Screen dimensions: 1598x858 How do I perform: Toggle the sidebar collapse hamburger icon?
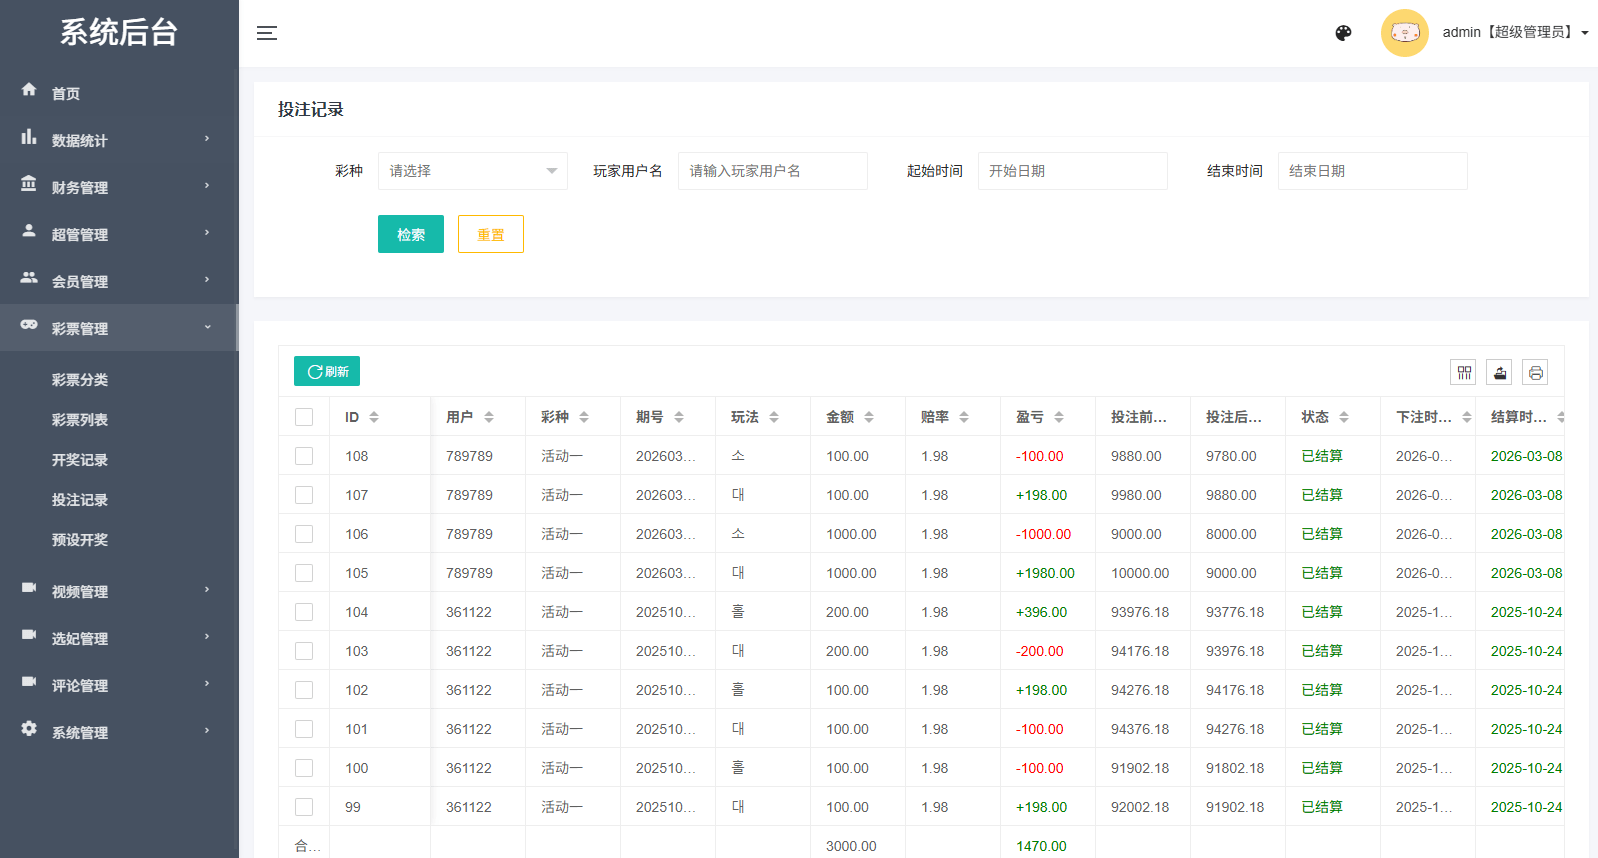(x=266, y=33)
